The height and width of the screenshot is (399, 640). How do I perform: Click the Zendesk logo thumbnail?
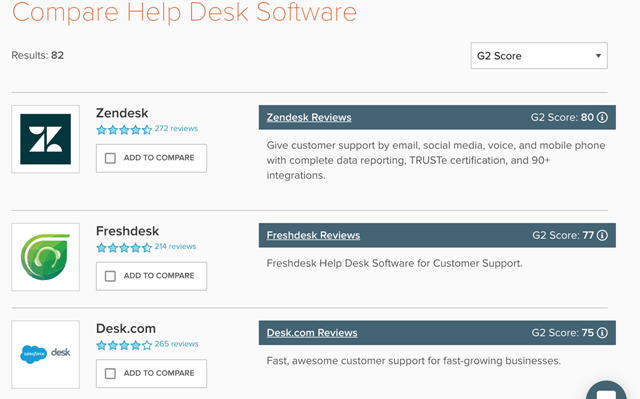click(45, 139)
